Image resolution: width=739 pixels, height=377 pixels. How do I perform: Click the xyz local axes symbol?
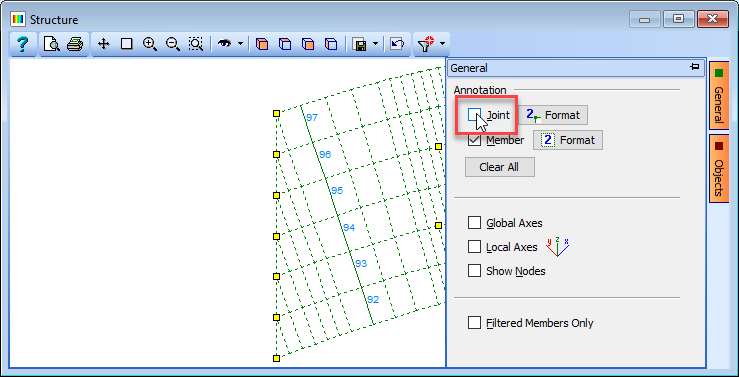(x=558, y=246)
